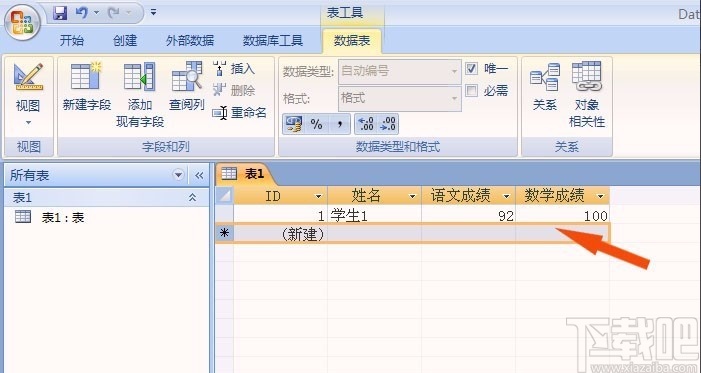Click the 删除 column button
Viewport: 701px width, 373px height.
click(233, 90)
